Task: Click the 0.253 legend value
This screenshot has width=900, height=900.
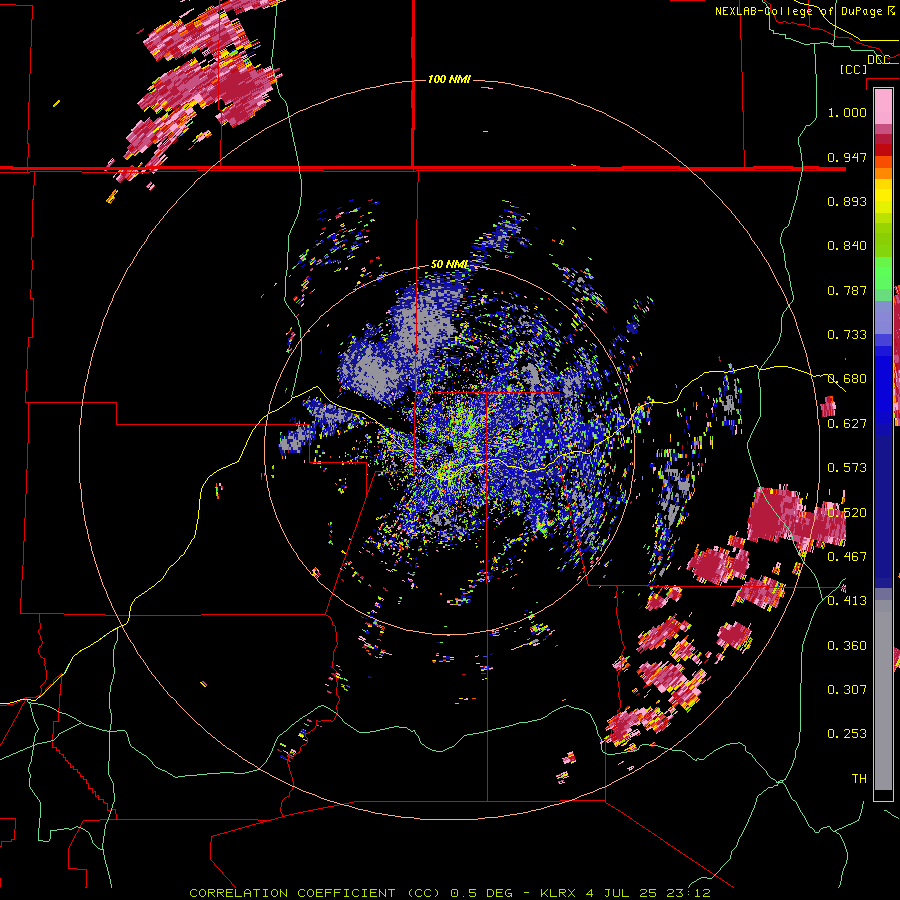Action: click(847, 734)
